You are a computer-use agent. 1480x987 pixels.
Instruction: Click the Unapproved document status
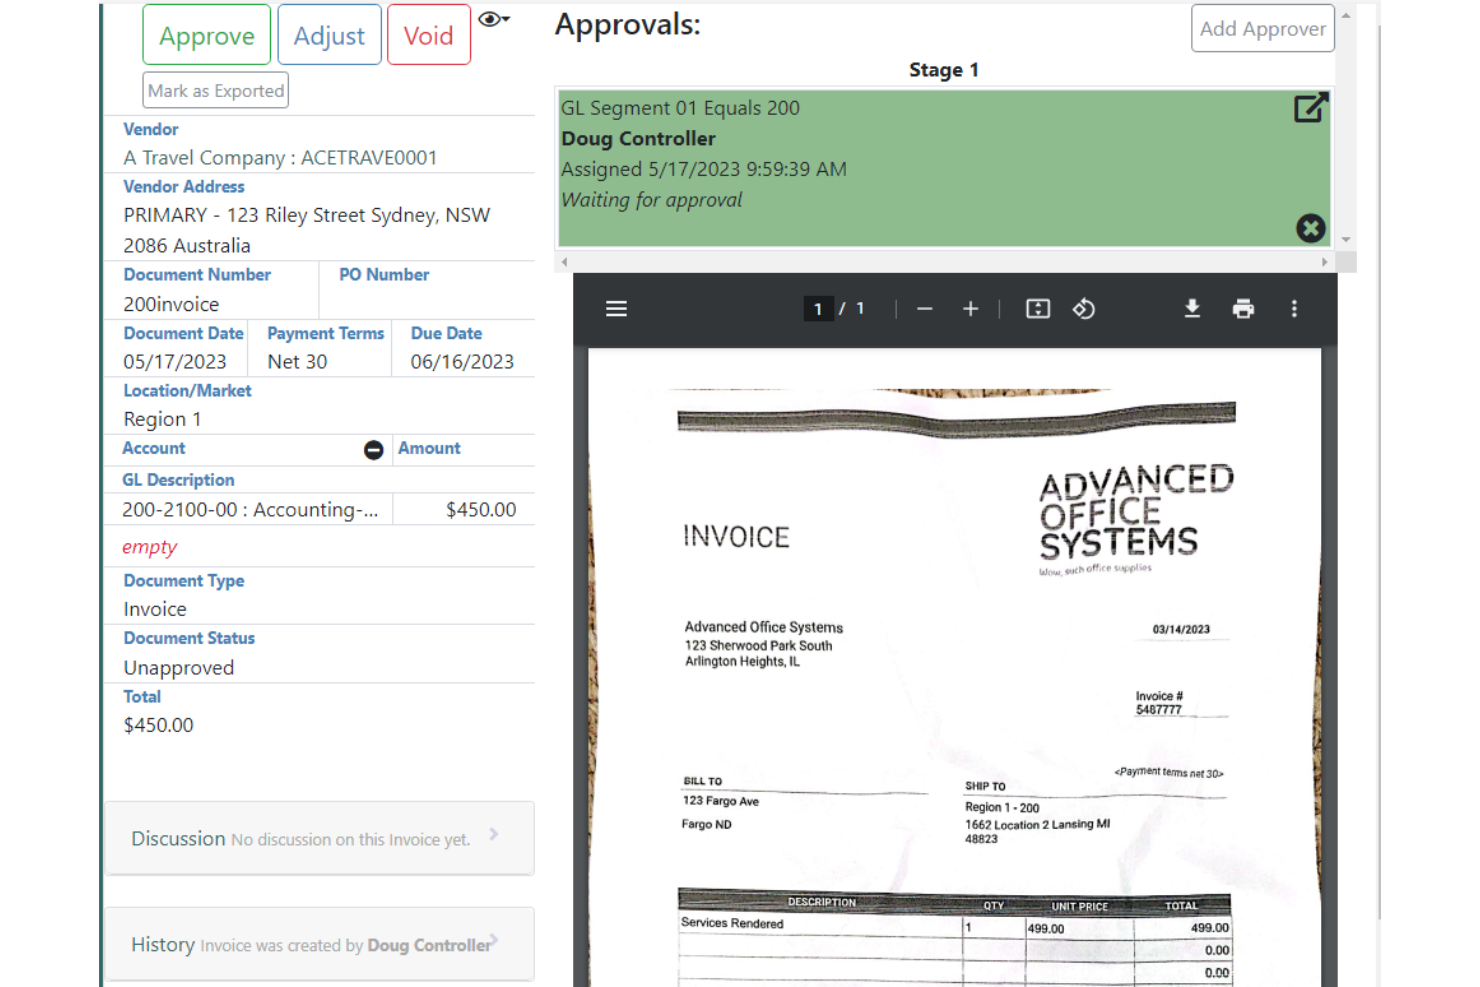[178, 668]
